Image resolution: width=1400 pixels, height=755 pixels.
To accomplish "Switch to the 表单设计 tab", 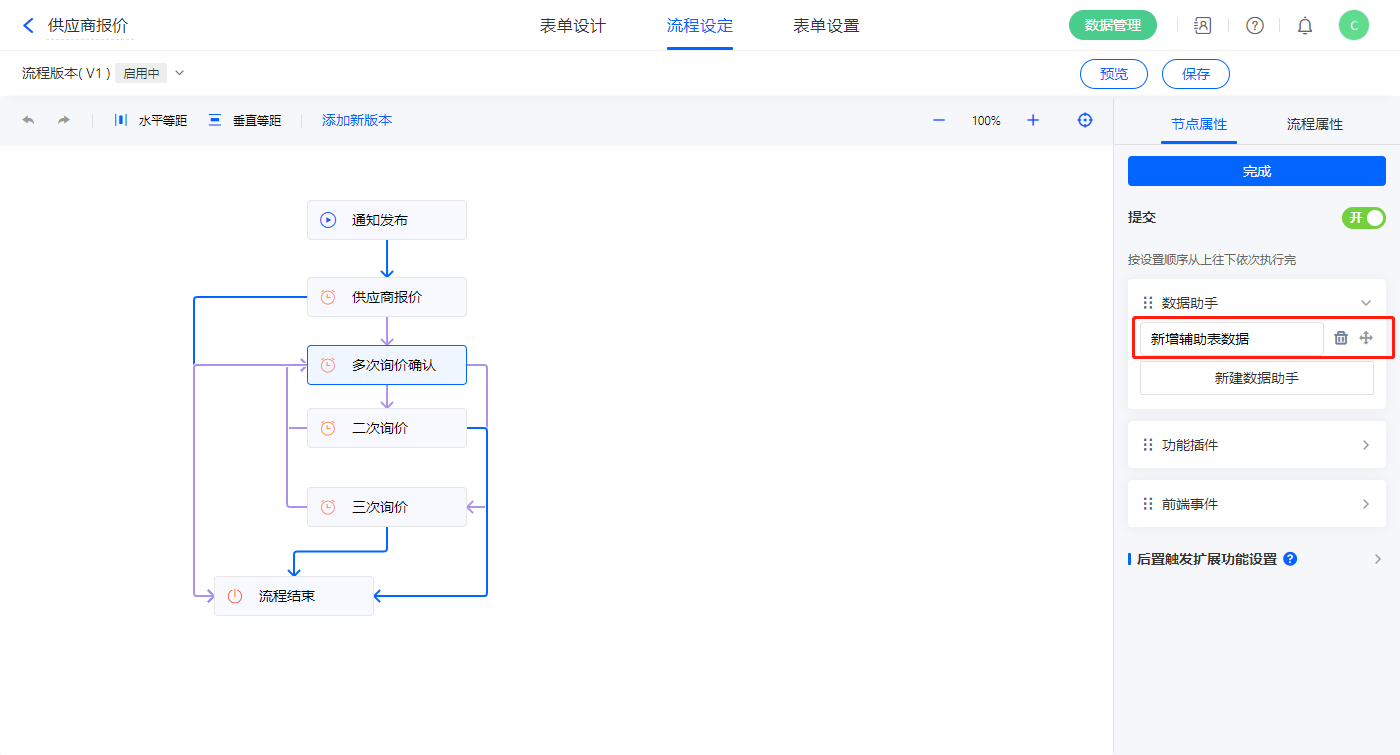I will [x=573, y=26].
